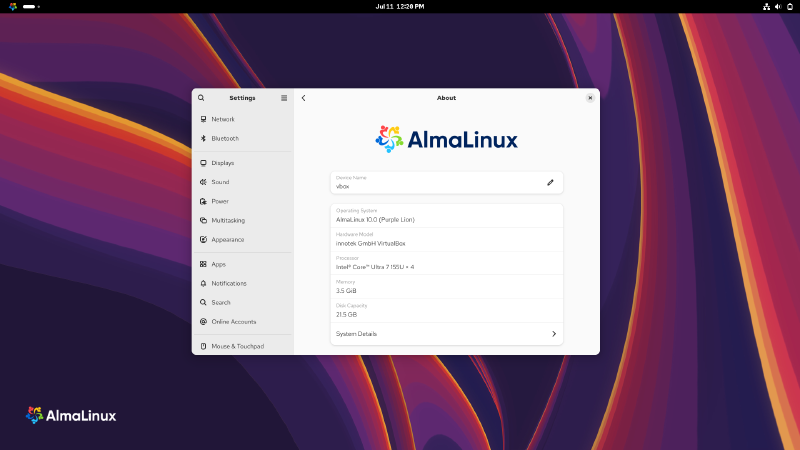The height and width of the screenshot is (450, 800).
Task: Close the Settings window
Action: (x=590, y=98)
